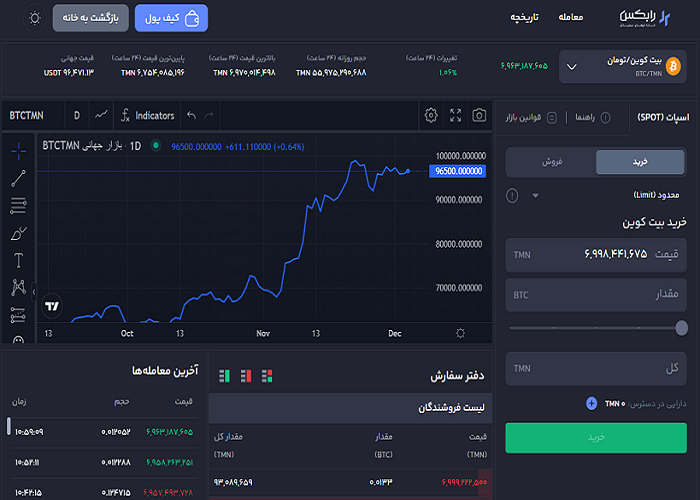Open the Indicators menu
This screenshot has height=500, width=700.
(x=146, y=116)
